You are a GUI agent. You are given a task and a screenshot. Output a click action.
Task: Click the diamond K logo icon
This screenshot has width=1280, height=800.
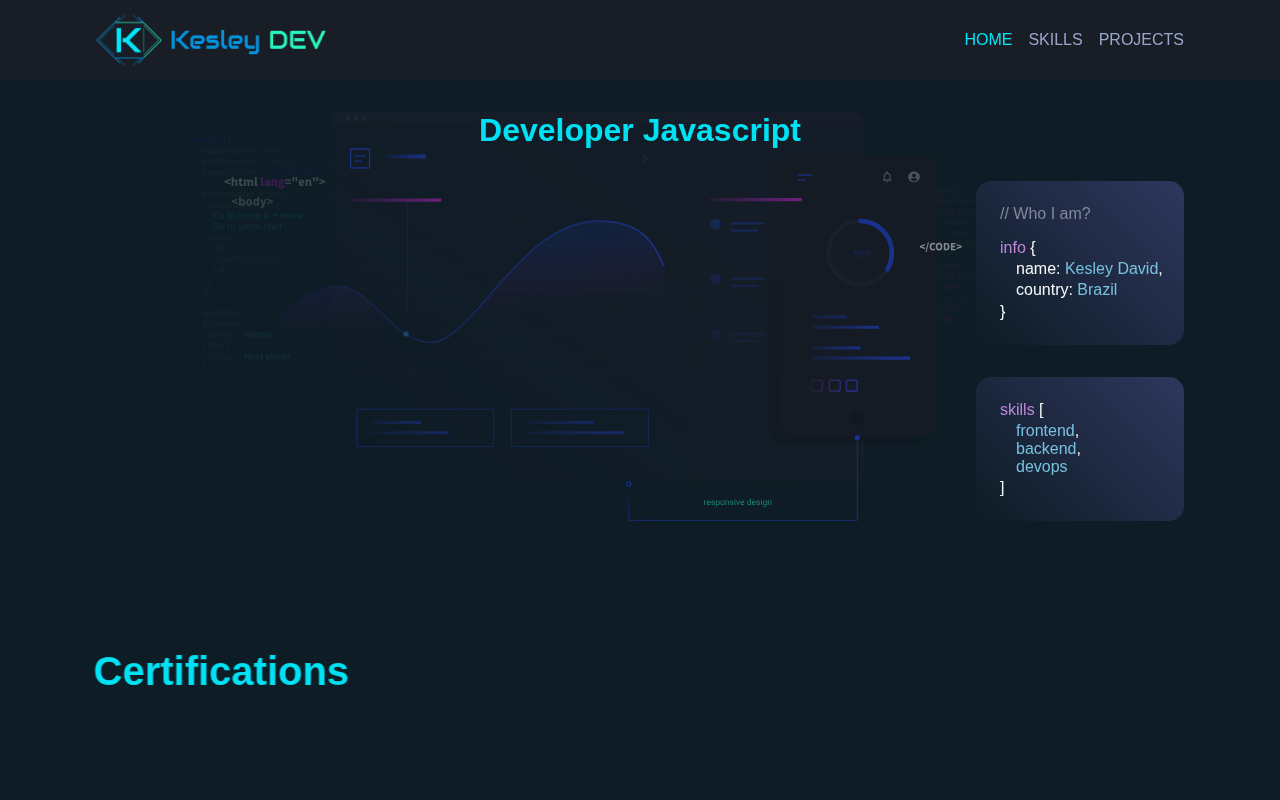[129, 40]
